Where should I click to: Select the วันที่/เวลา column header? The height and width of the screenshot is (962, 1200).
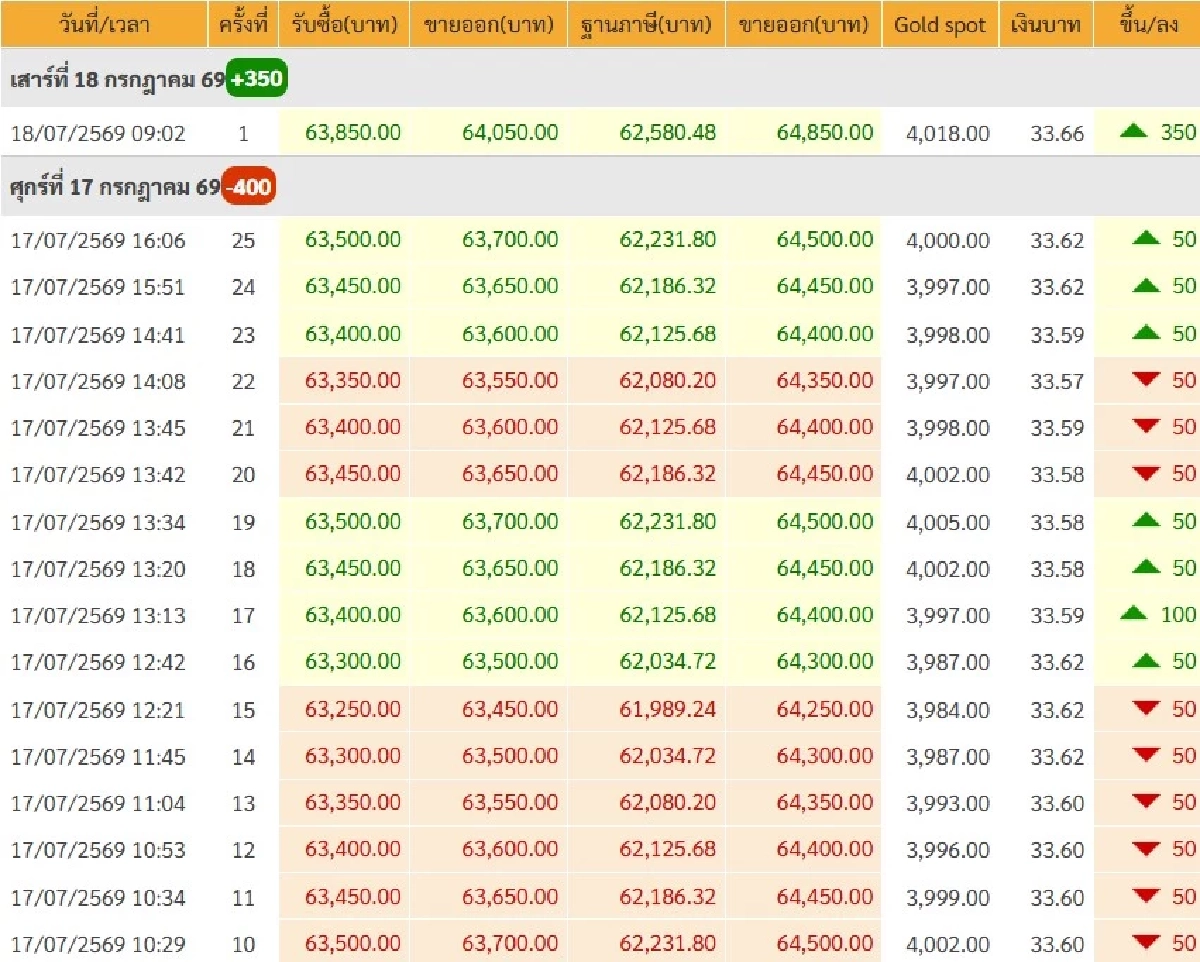click(104, 24)
